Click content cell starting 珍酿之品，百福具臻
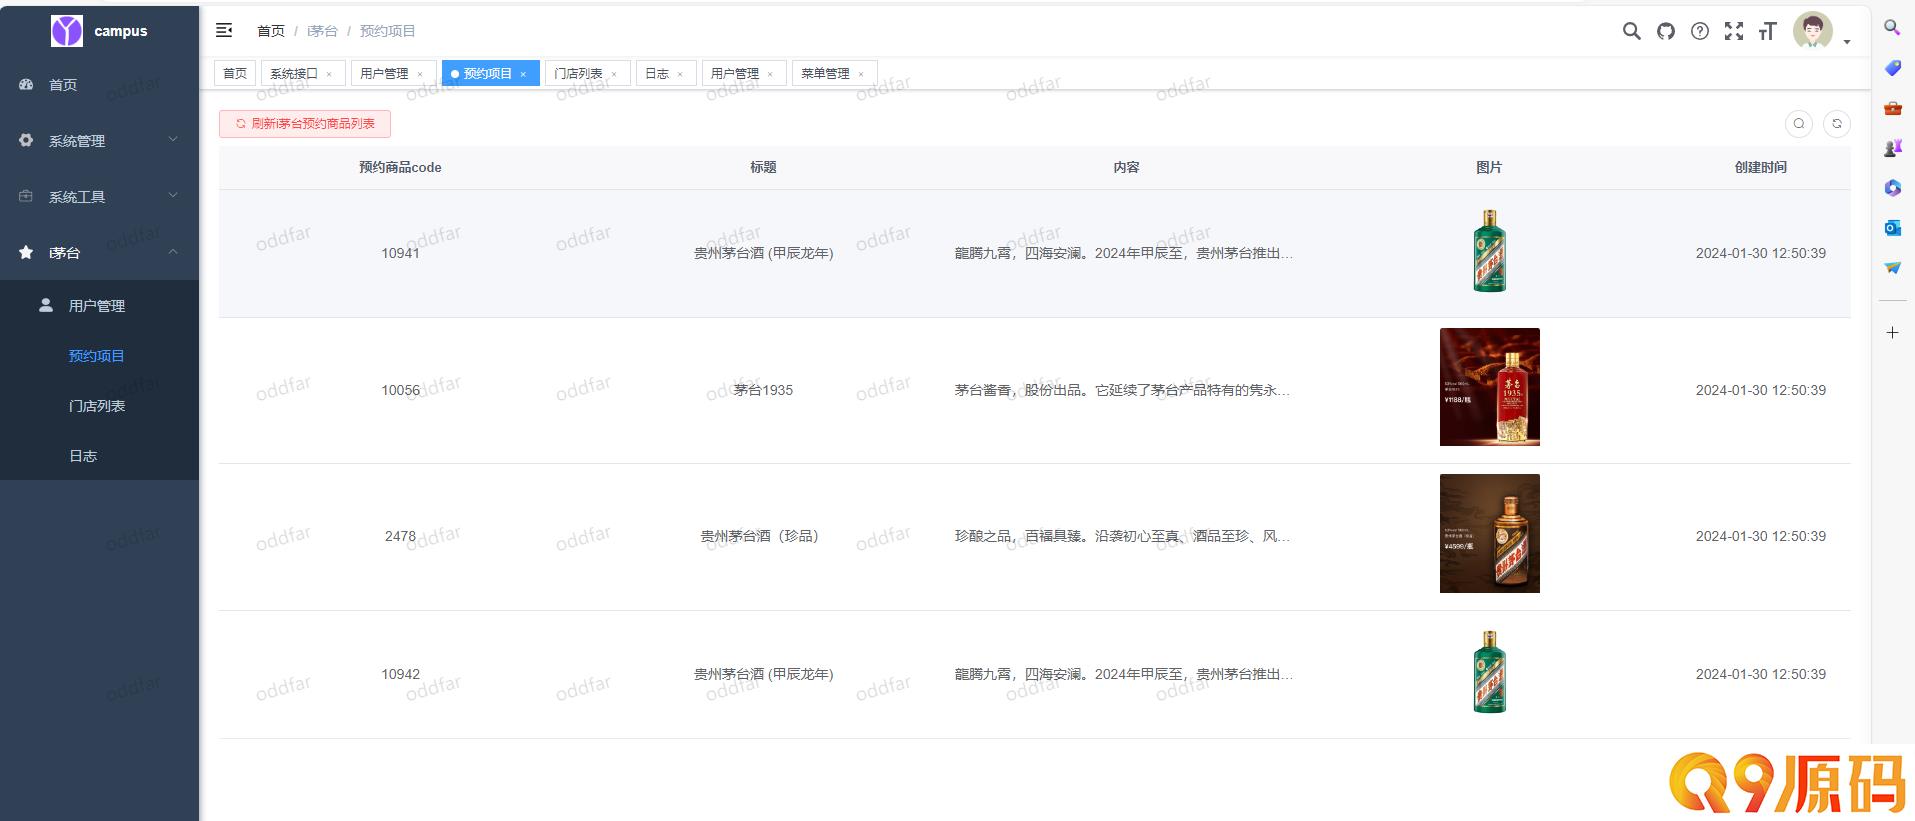The image size is (1915, 821). [1122, 536]
